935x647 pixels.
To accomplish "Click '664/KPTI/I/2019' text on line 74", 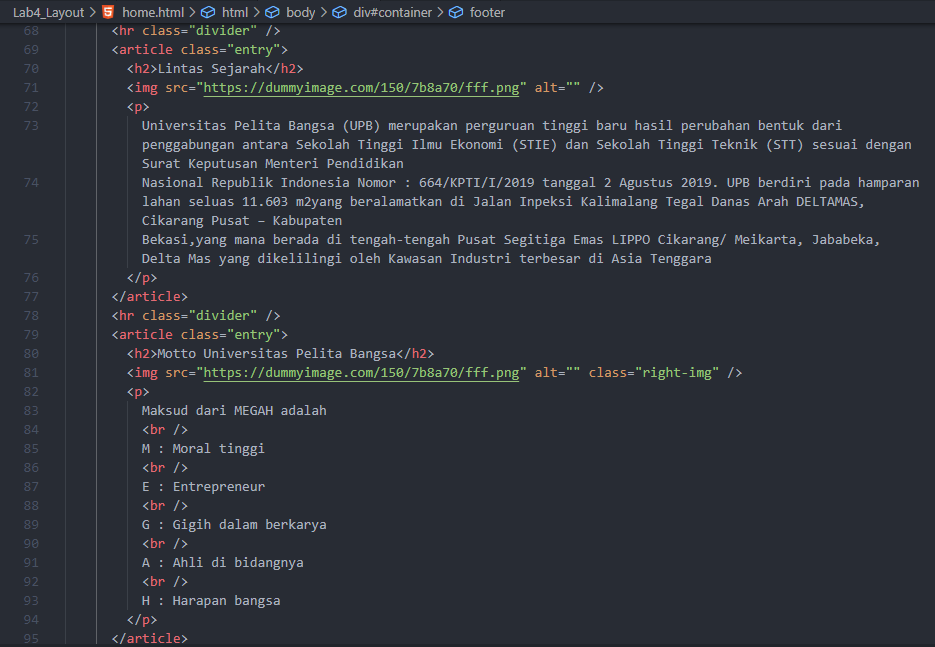I will click(476, 182).
